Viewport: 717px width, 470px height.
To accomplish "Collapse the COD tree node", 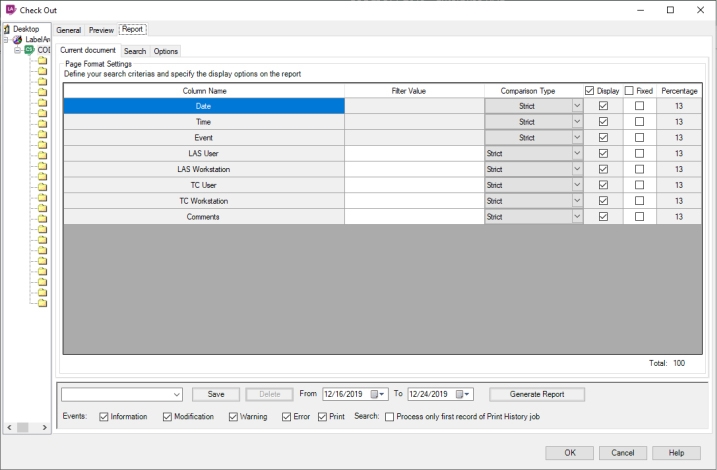I will point(17,50).
